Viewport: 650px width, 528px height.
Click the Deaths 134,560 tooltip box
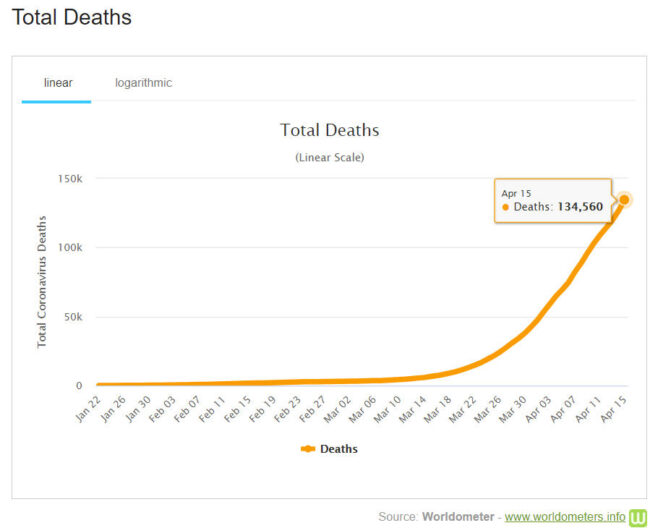click(x=552, y=199)
